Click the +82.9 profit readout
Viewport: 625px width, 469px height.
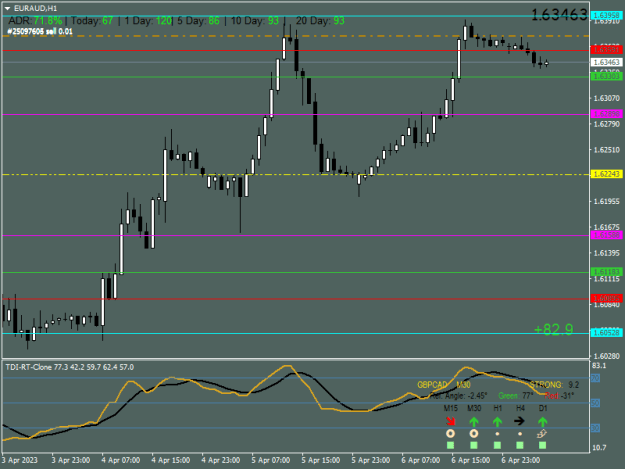click(x=553, y=329)
